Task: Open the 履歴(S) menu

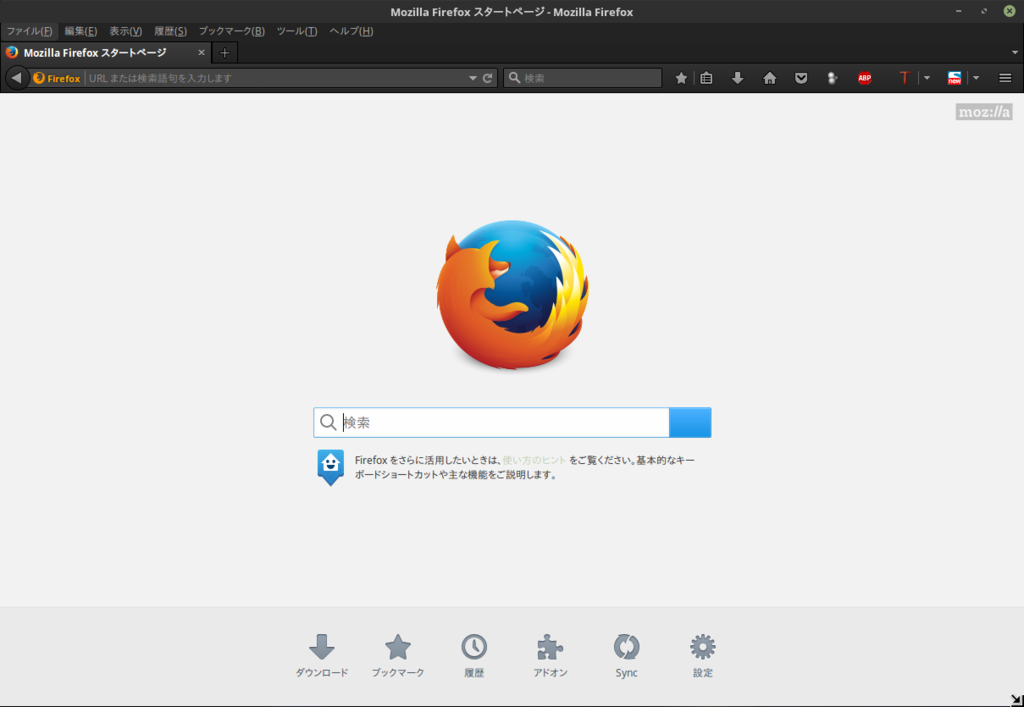Action: [170, 31]
